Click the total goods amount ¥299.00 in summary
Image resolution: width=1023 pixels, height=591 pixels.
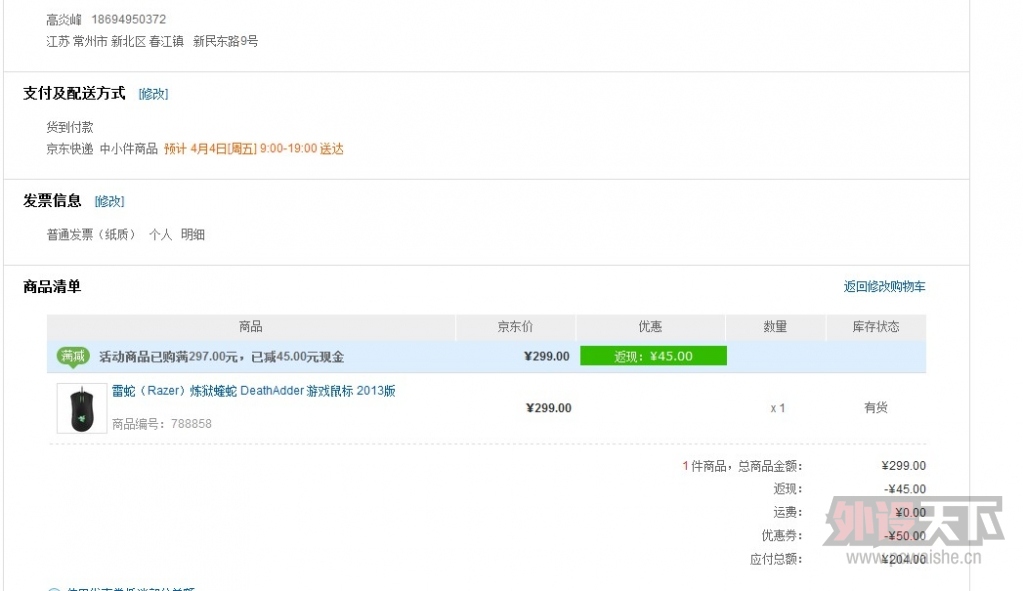pos(904,466)
